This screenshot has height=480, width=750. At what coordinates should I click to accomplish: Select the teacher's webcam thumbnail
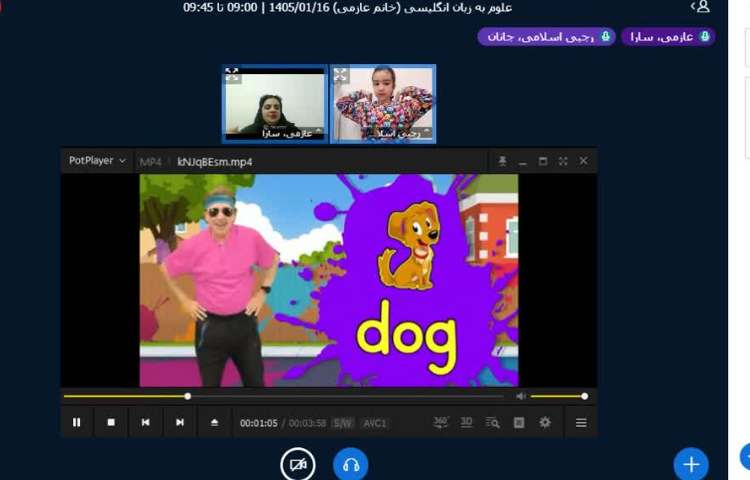(275, 104)
